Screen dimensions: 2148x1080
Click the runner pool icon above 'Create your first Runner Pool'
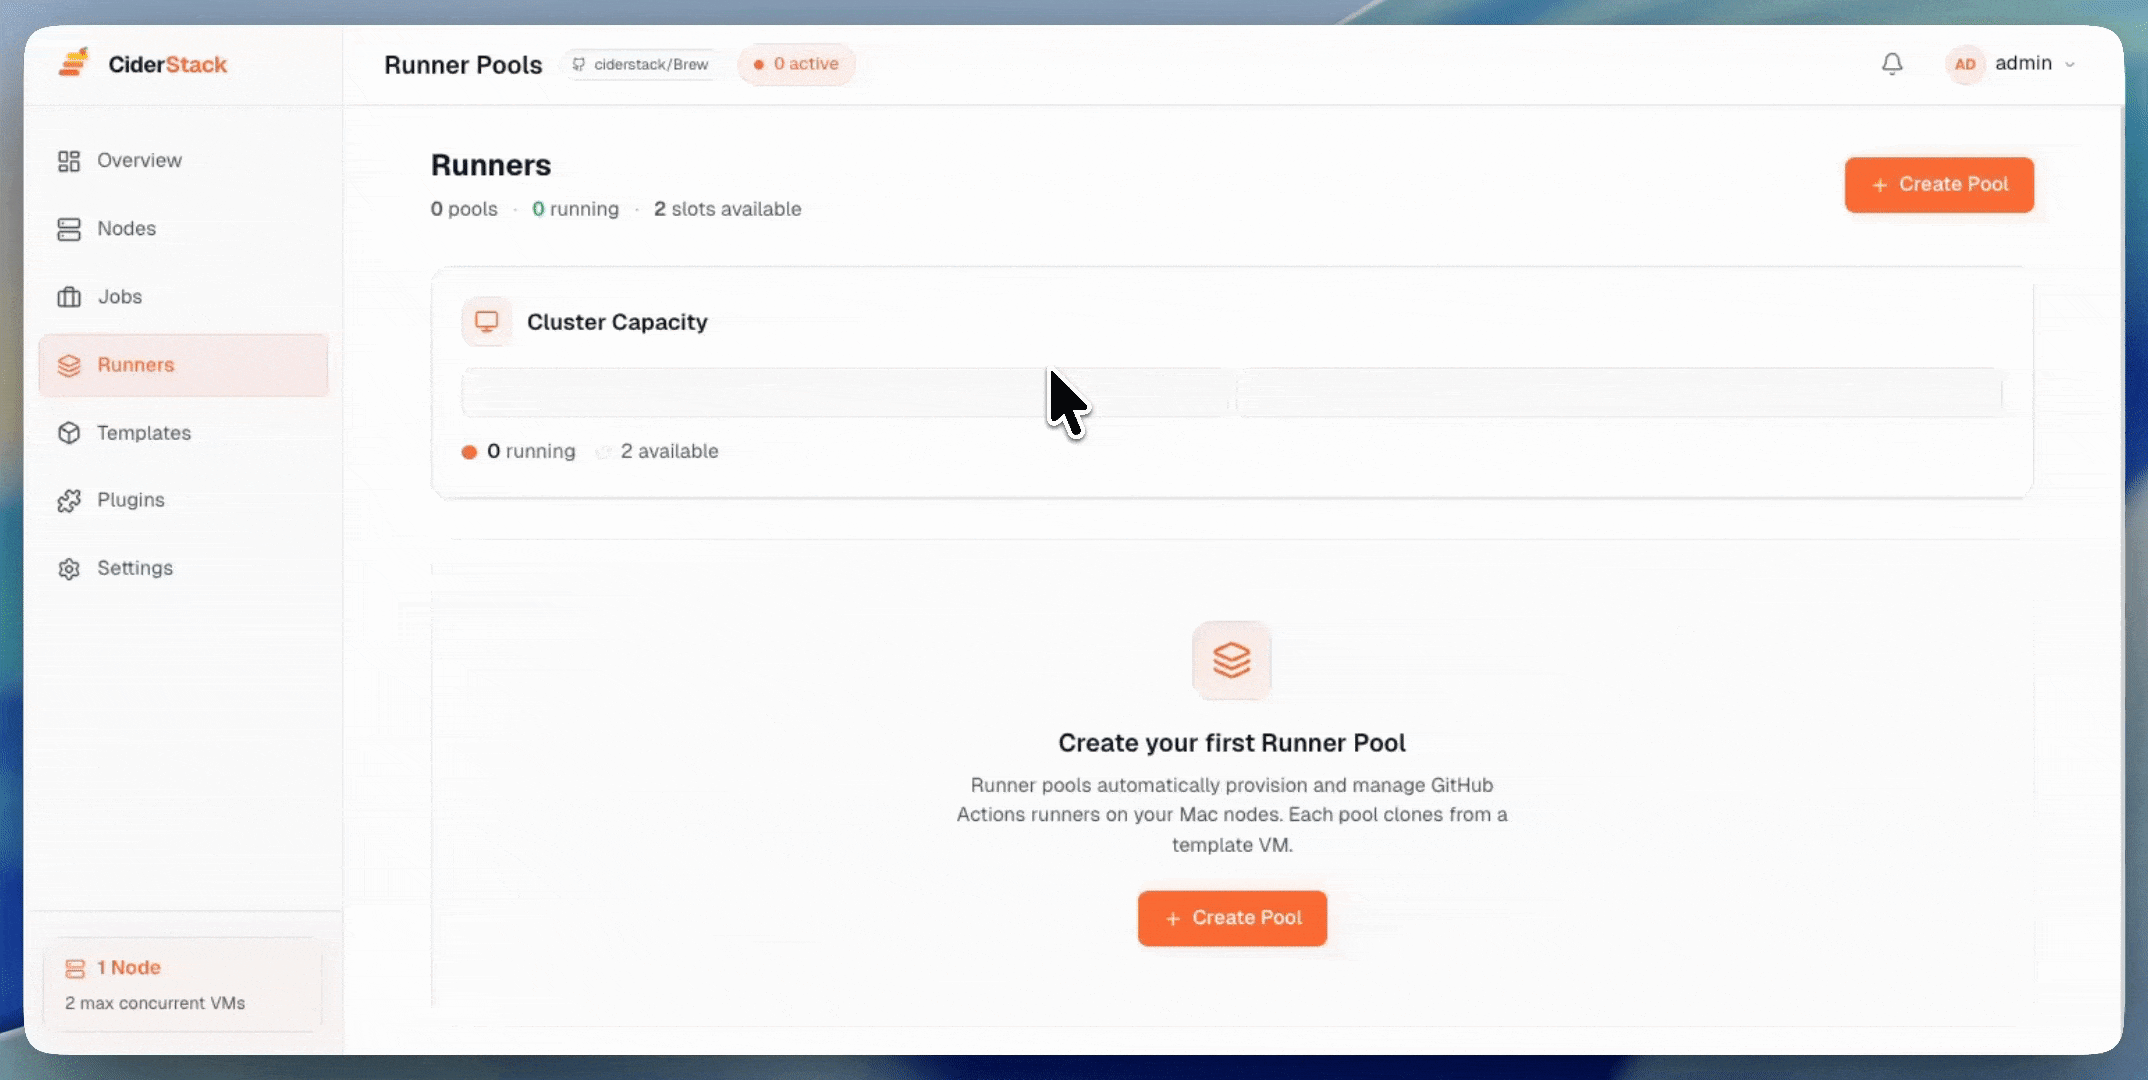pos(1231,660)
